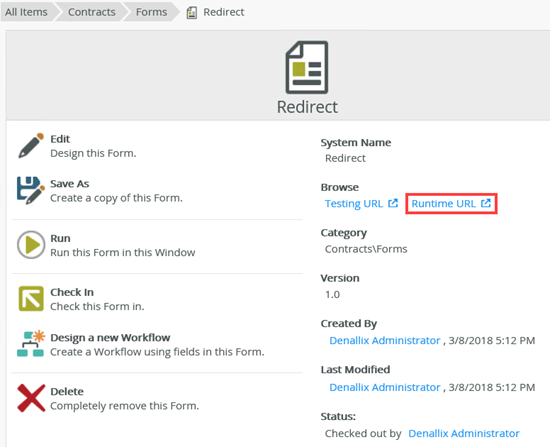Viewport: 550px width, 447px height.
Task: Click the large Redirect form icon
Action: click(x=307, y=67)
